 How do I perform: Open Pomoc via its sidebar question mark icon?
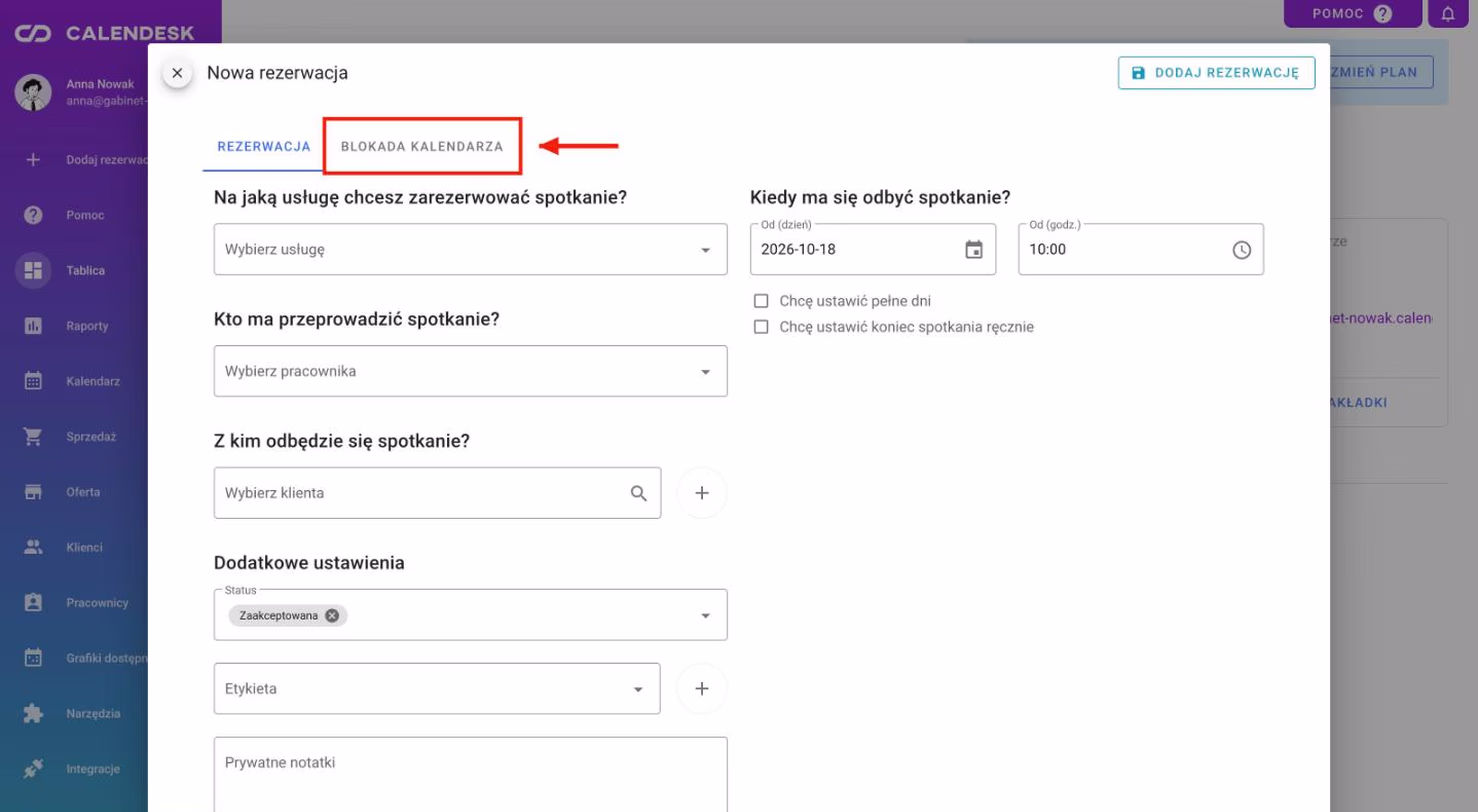[33, 215]
